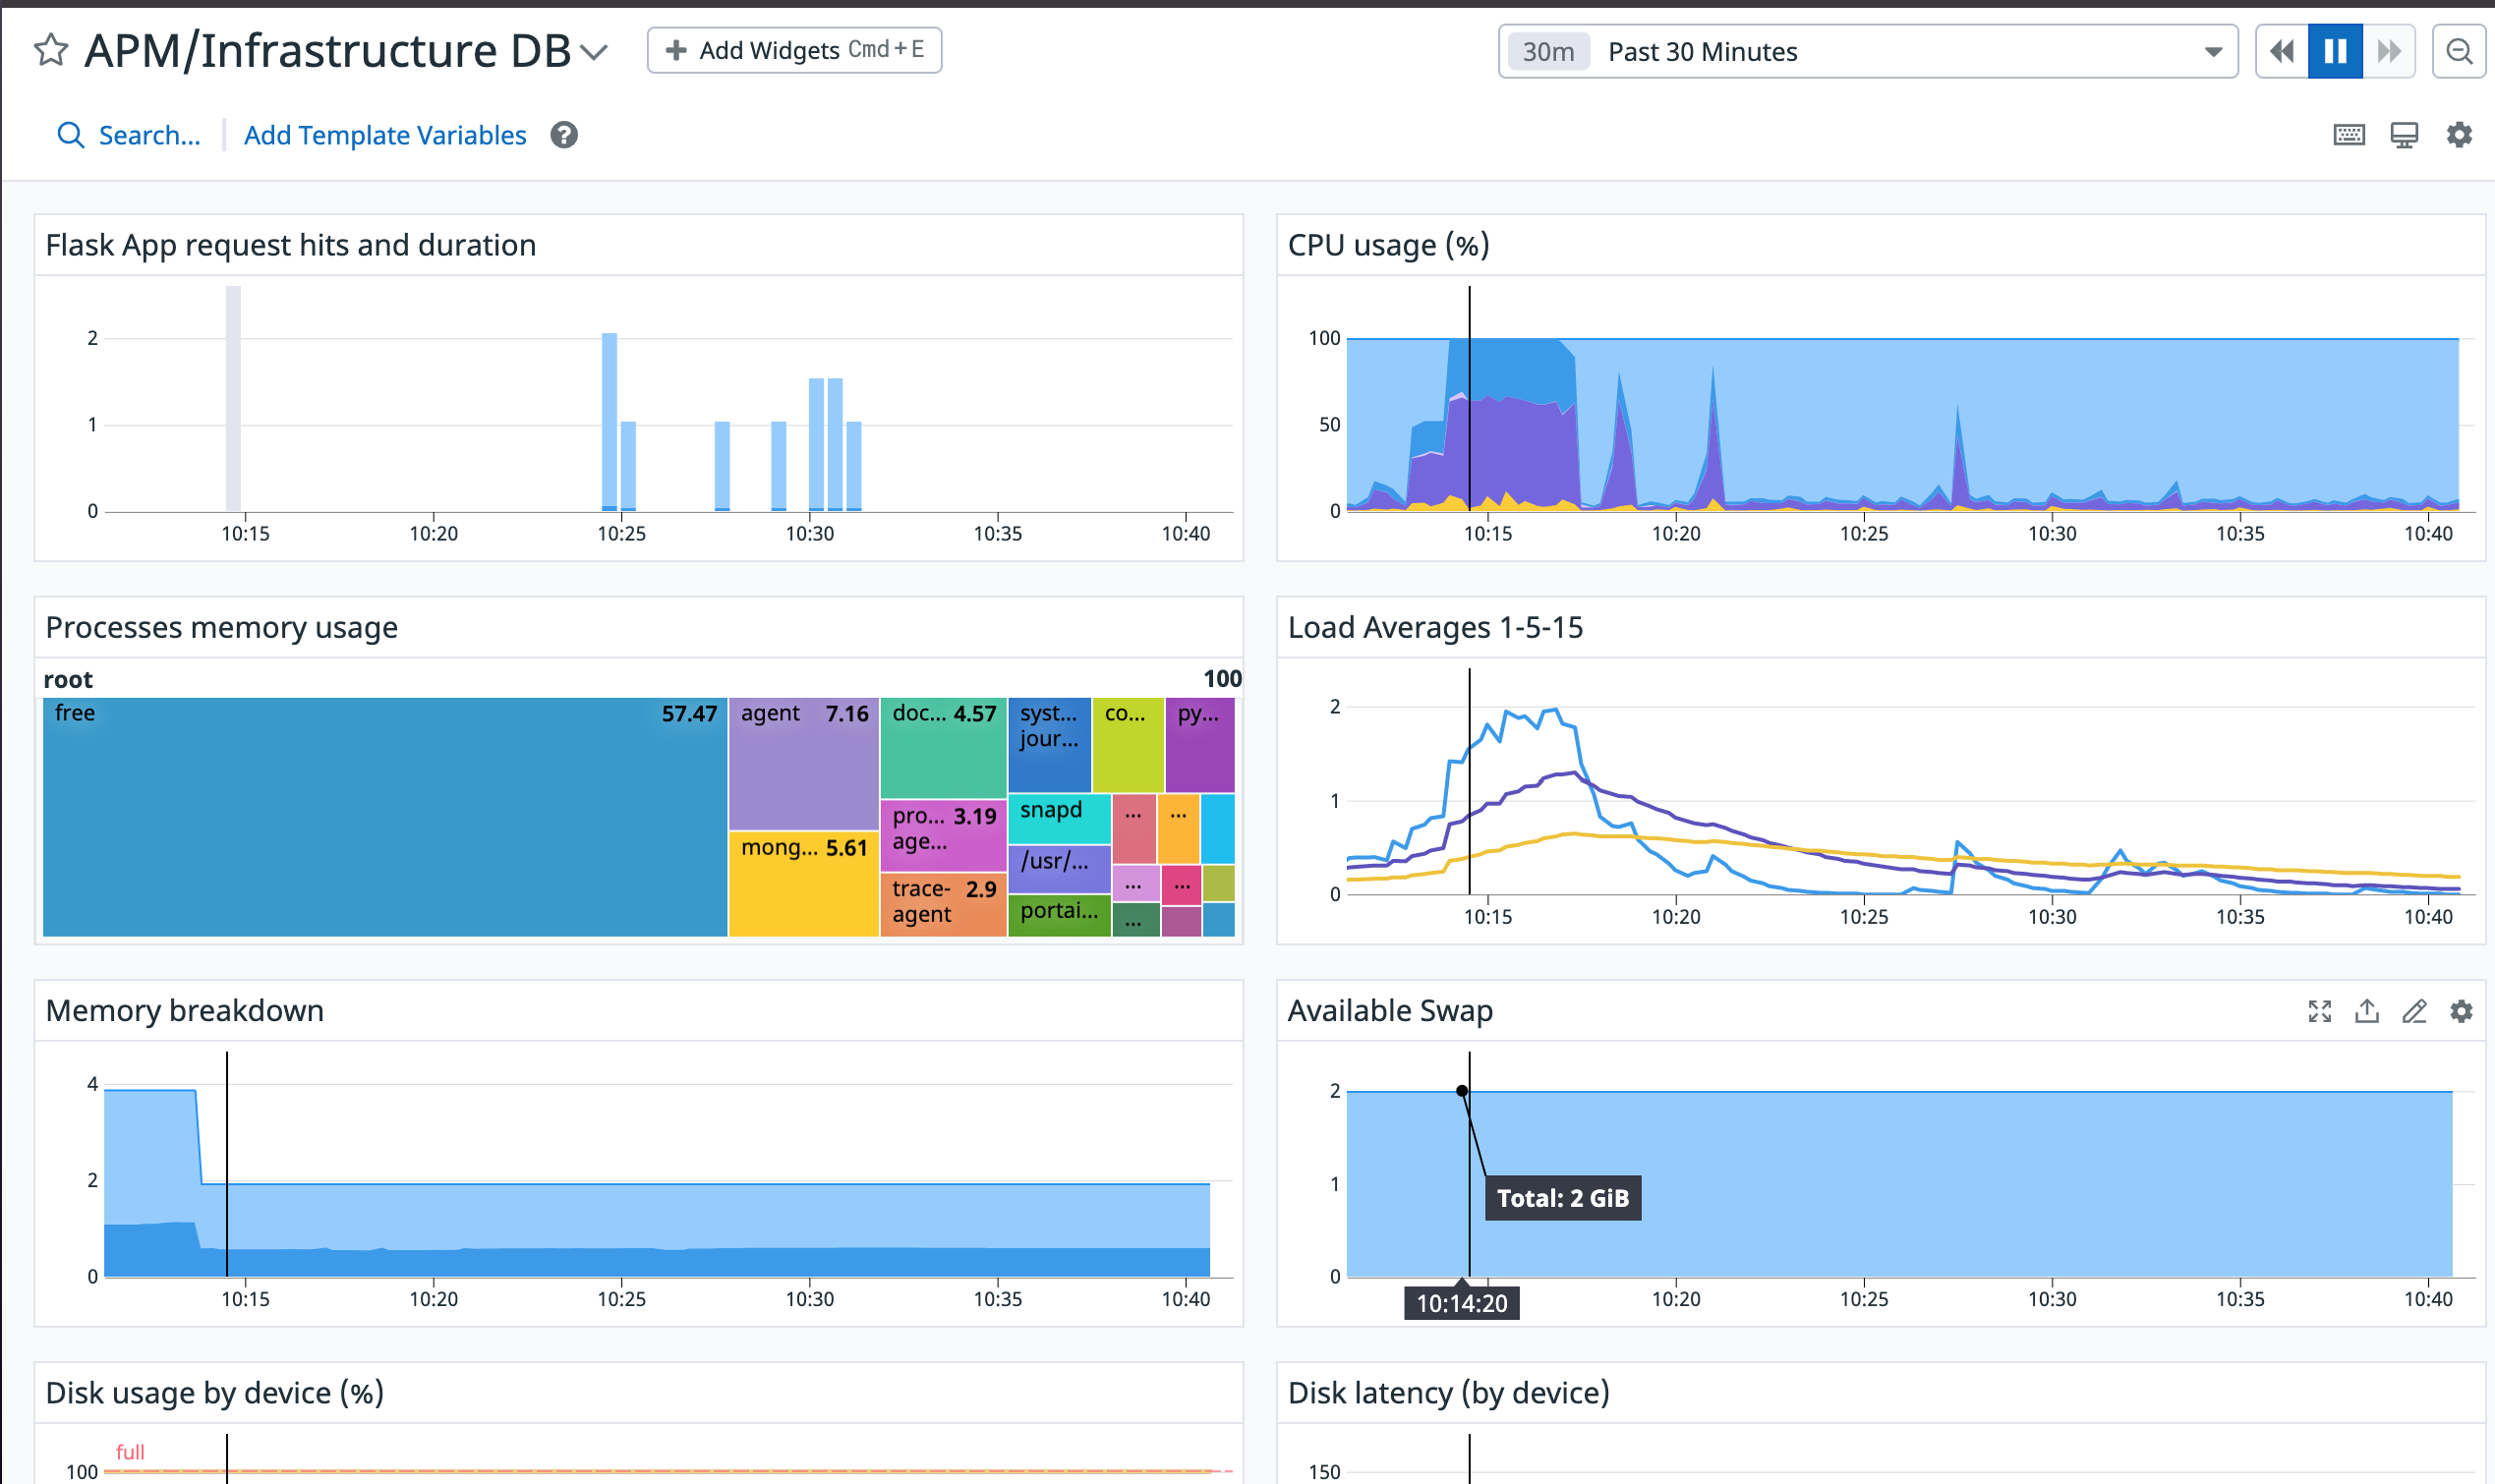Click the Search dashboard field

[129, 135]
